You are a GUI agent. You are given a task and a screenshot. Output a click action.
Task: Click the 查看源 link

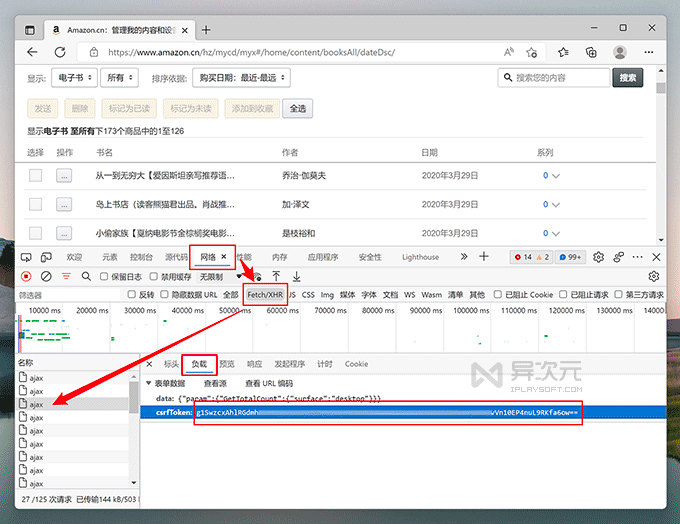tap(215, 383)
